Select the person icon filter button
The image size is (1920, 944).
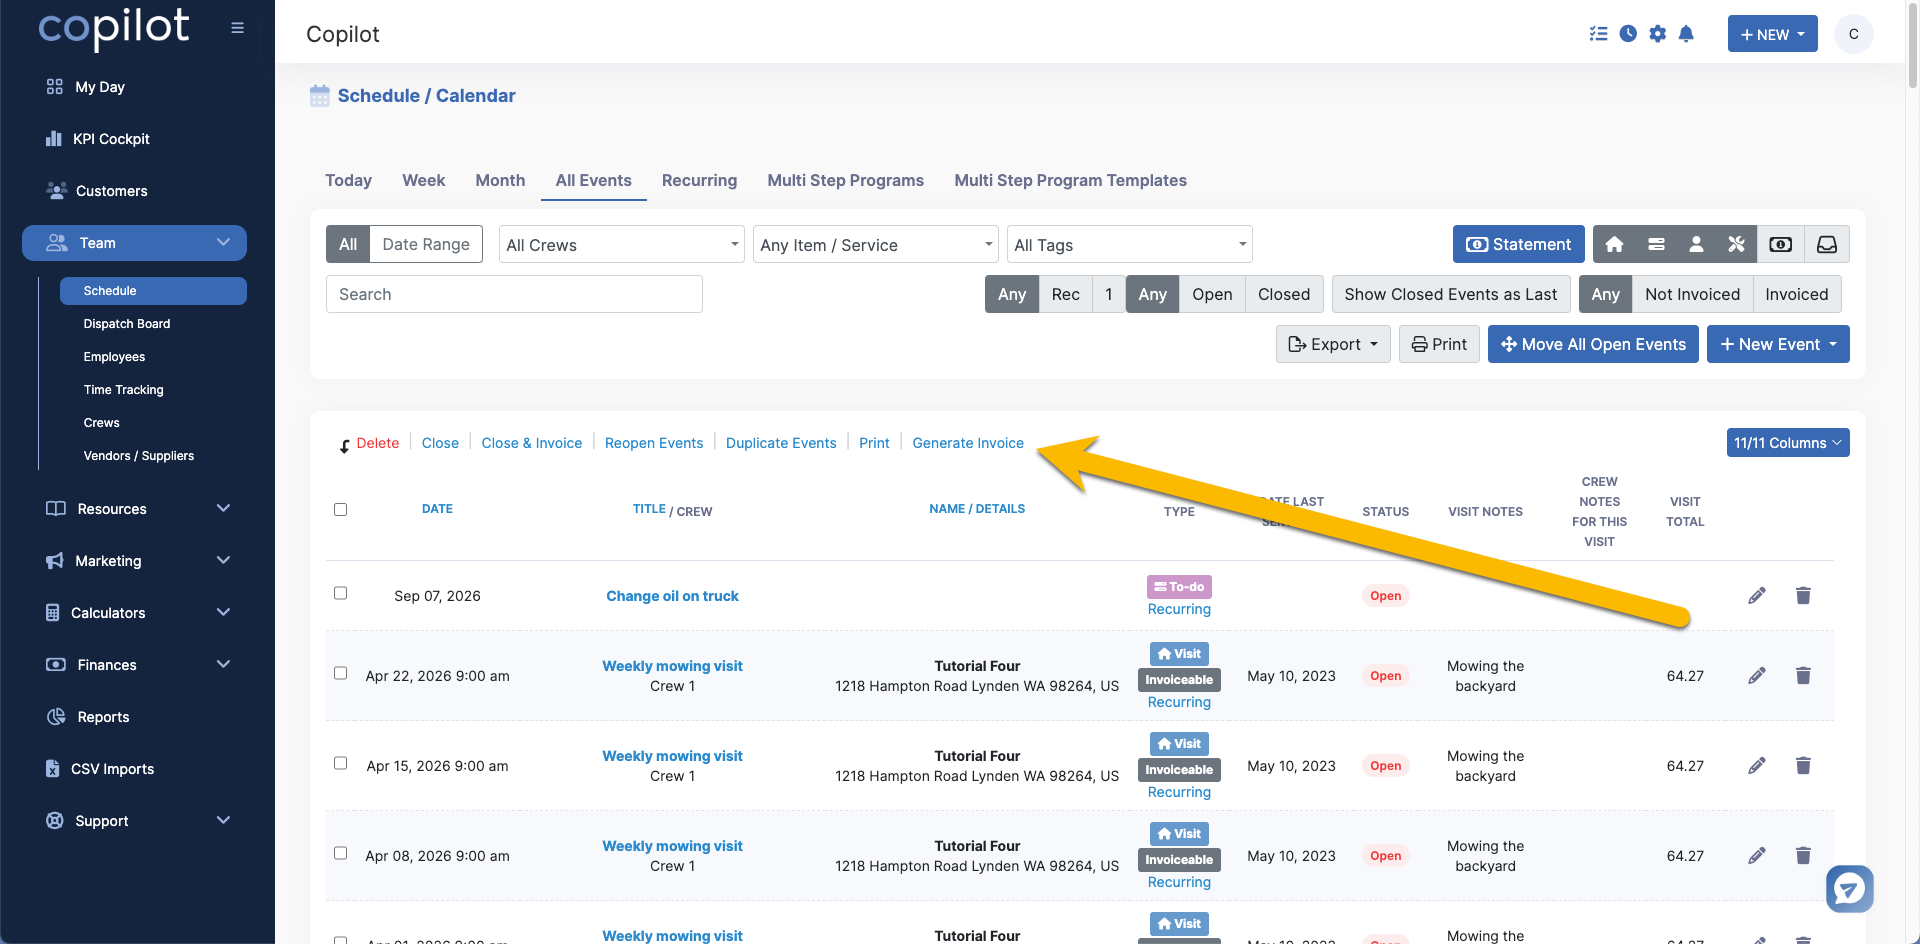coord(1696,244)
